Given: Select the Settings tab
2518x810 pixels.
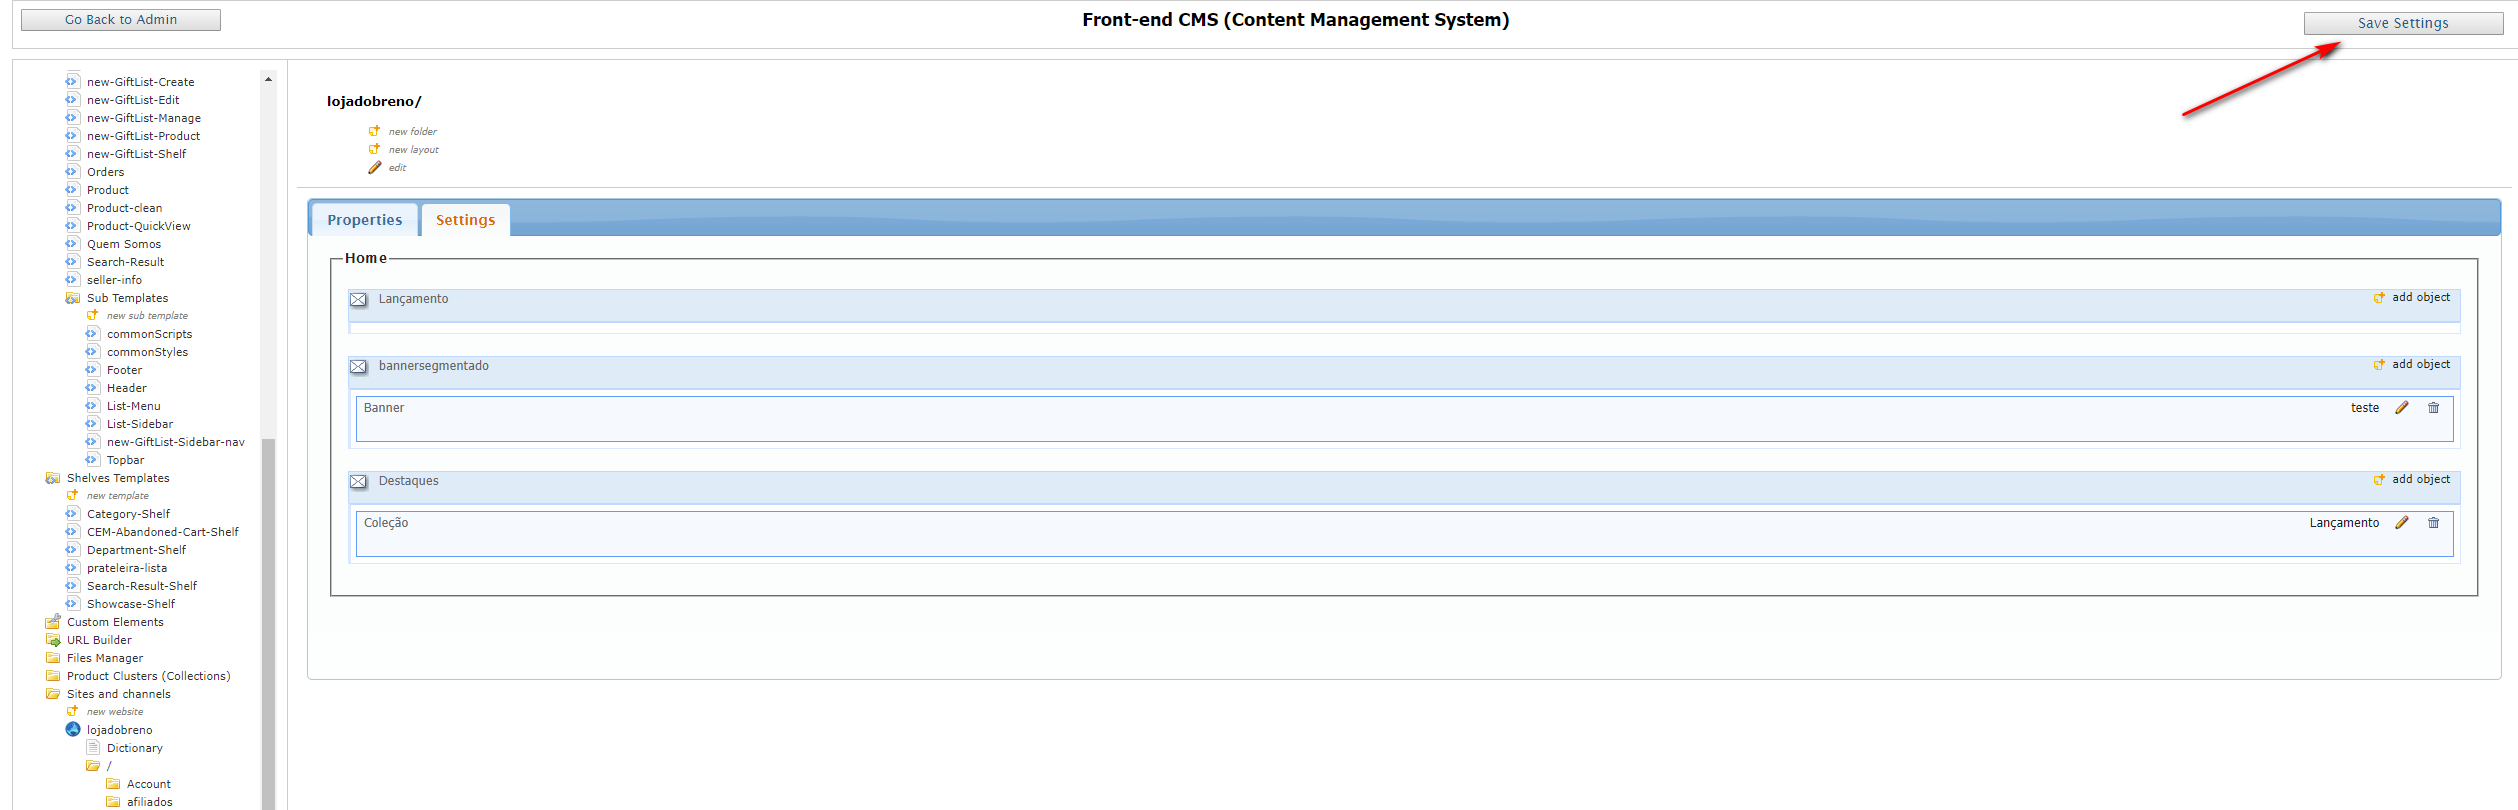Looking at the screenshot, I should click(x=465, y=220).
